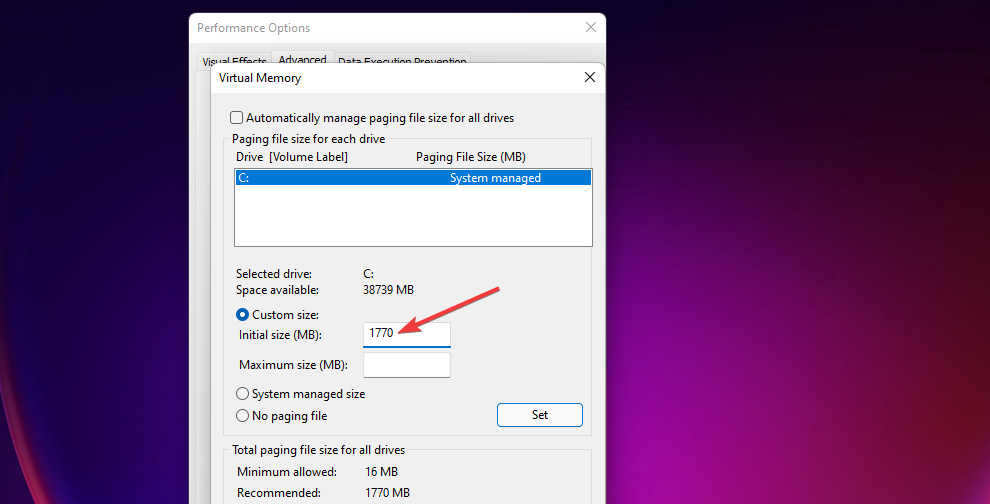The width and height of the screenshot is (990, 504).
Task: Select the No paging file option
Action: (x=242, y=416)
